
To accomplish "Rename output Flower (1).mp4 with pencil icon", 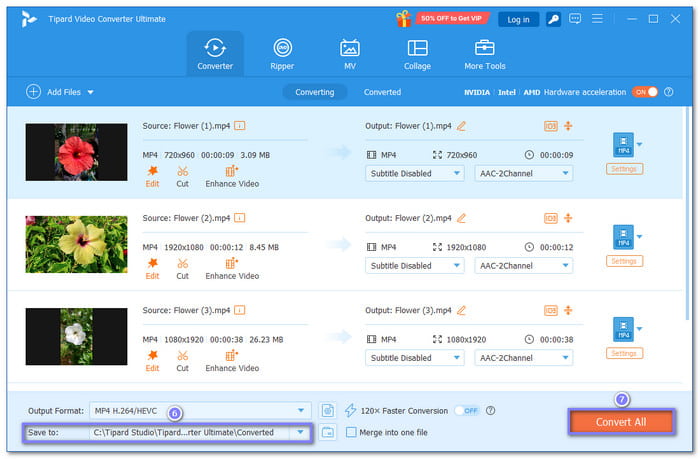I will point(461,126).
